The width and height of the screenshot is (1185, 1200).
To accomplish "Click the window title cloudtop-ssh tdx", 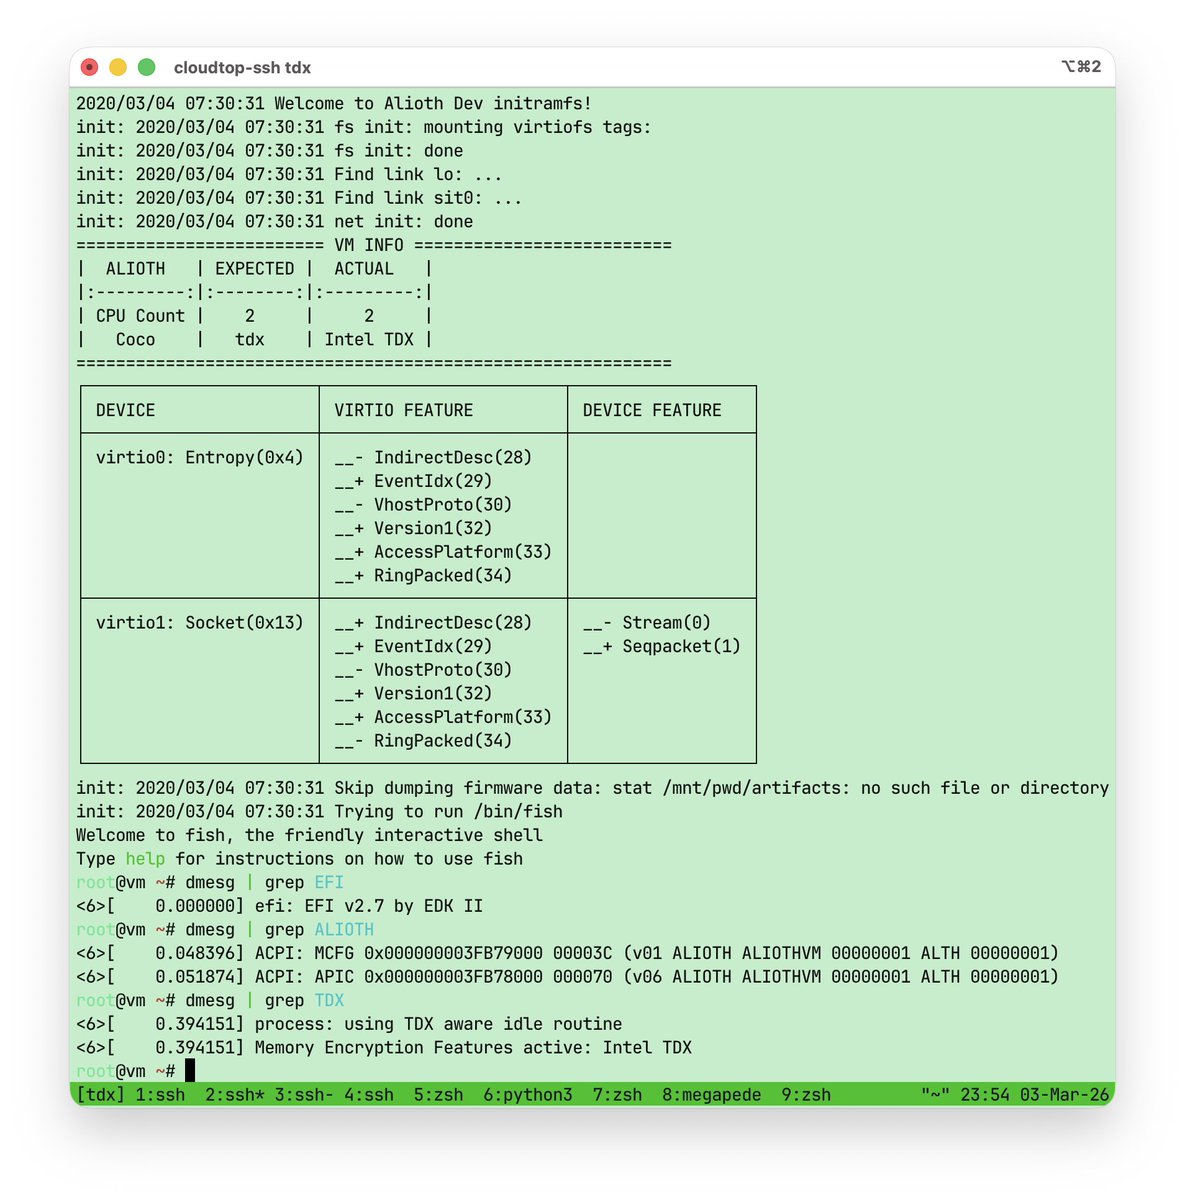I will (x=242, y=68).
